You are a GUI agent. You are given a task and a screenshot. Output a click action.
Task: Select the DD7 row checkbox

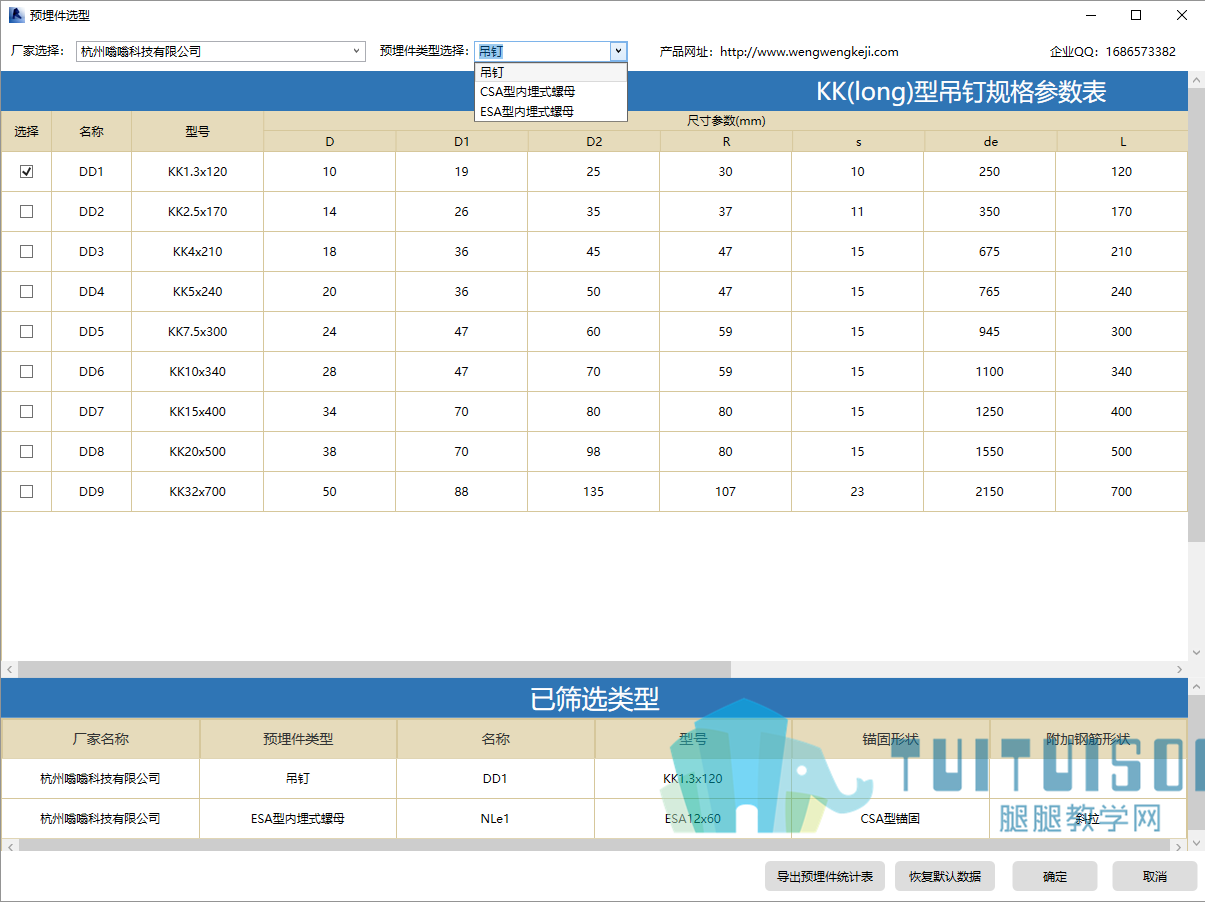(27, 411)
